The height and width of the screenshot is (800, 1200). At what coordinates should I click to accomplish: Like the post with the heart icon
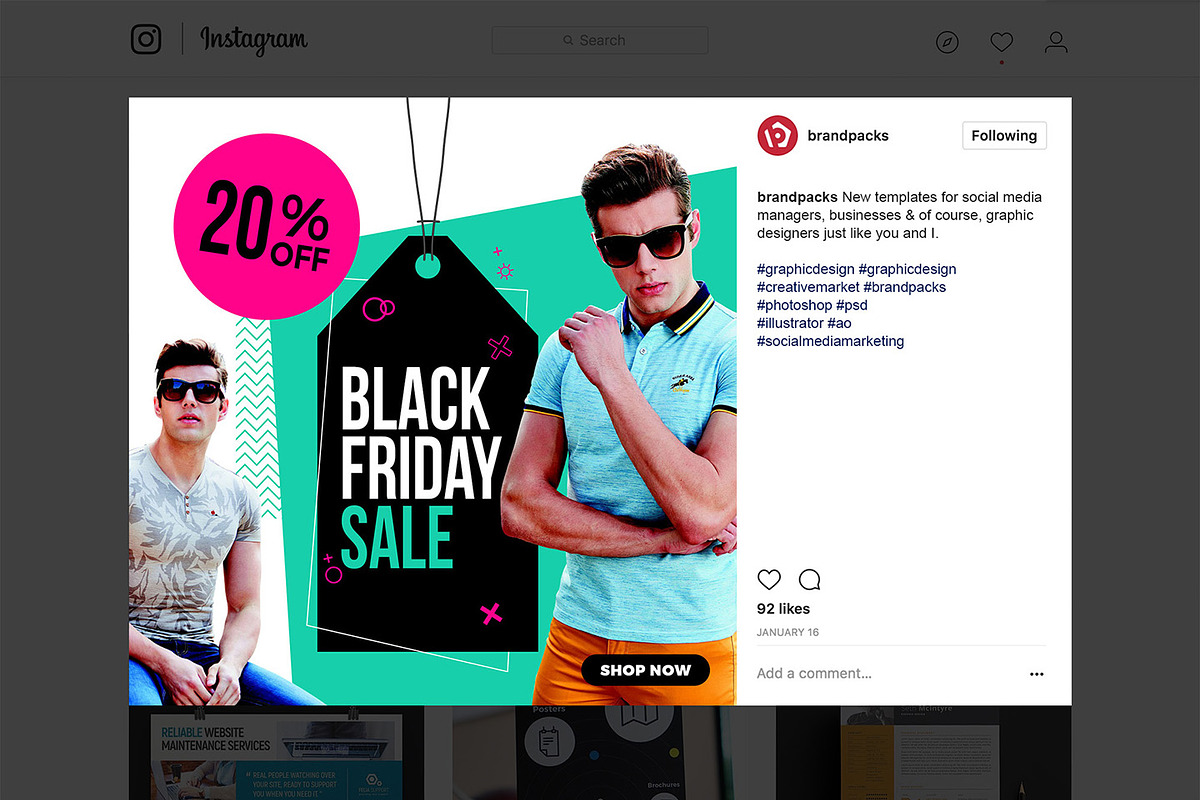tap(769, 579)
